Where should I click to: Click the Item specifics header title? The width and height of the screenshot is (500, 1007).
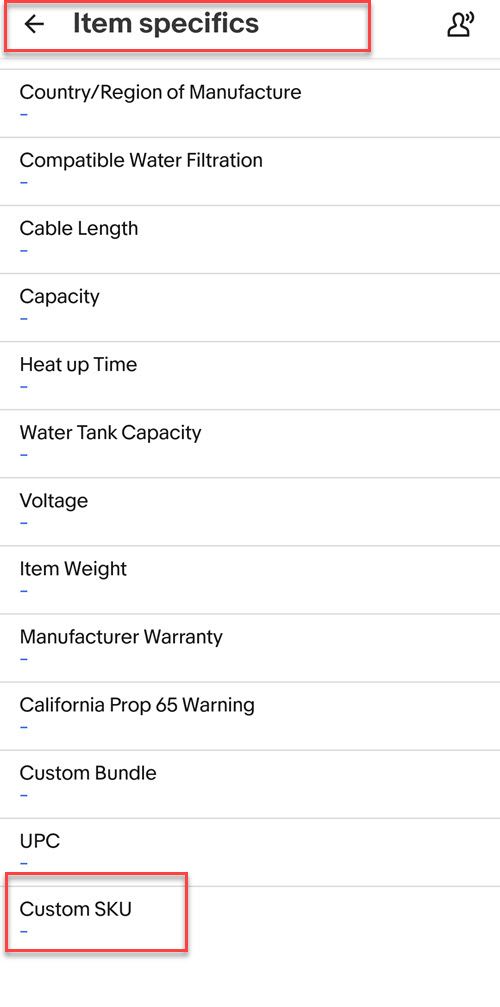[166, 24]
